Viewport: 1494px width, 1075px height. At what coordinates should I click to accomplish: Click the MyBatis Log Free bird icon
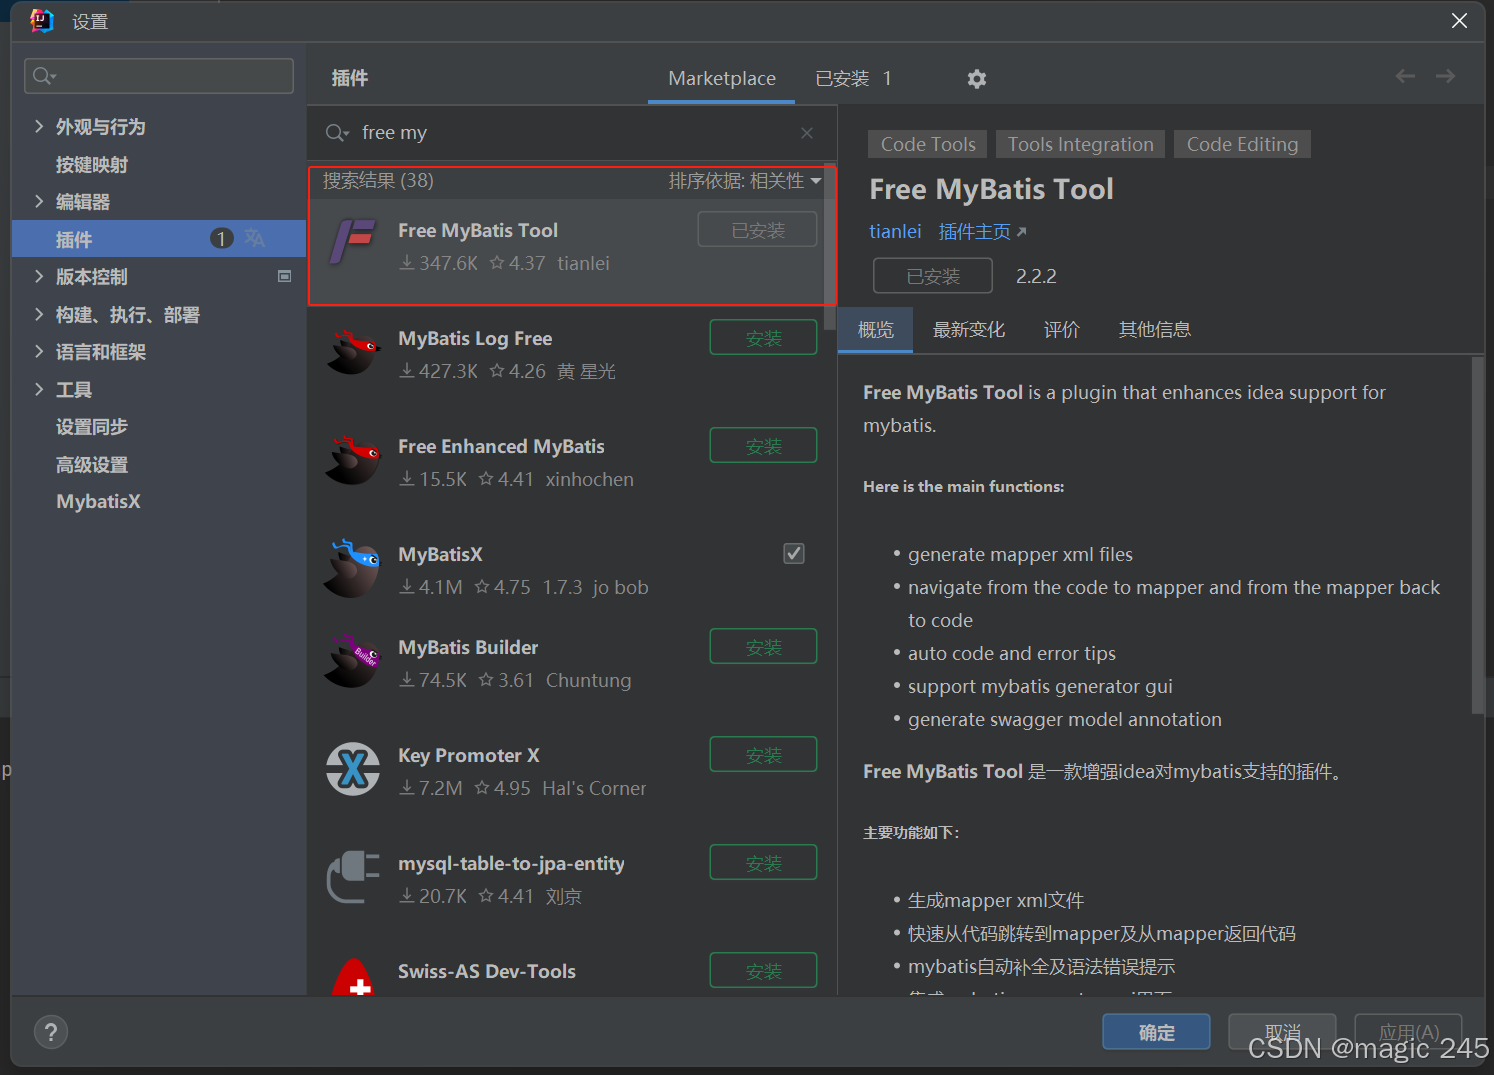(x=353, y=351)
